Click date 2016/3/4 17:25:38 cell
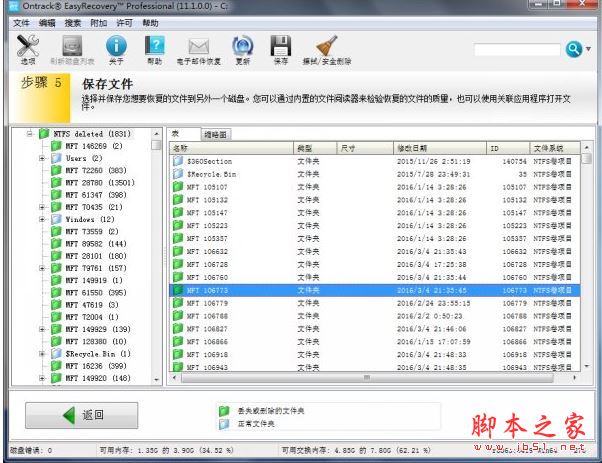 click(432, 265)
